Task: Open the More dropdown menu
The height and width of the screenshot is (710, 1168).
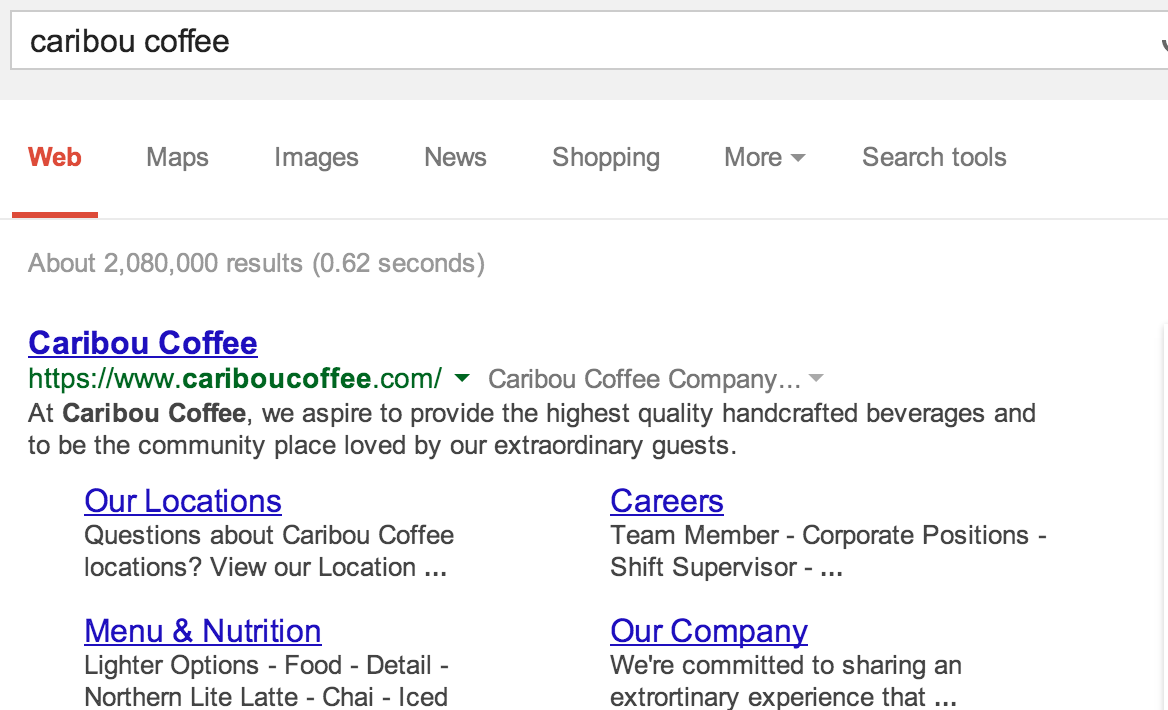Action: 764,157
